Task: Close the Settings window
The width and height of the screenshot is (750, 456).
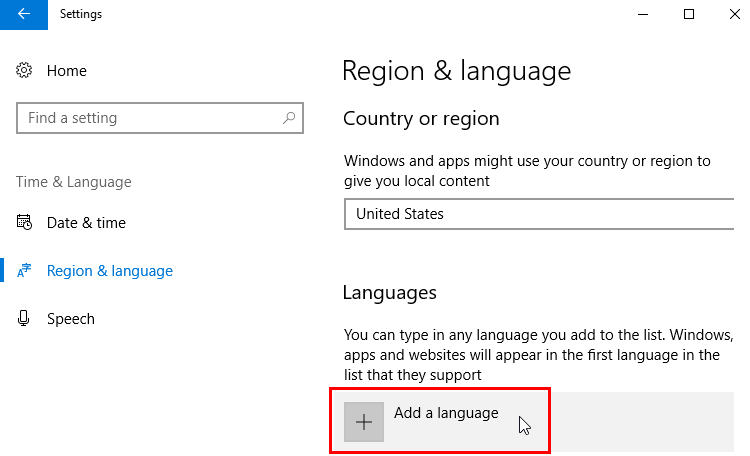Action: tap(734, 14)
